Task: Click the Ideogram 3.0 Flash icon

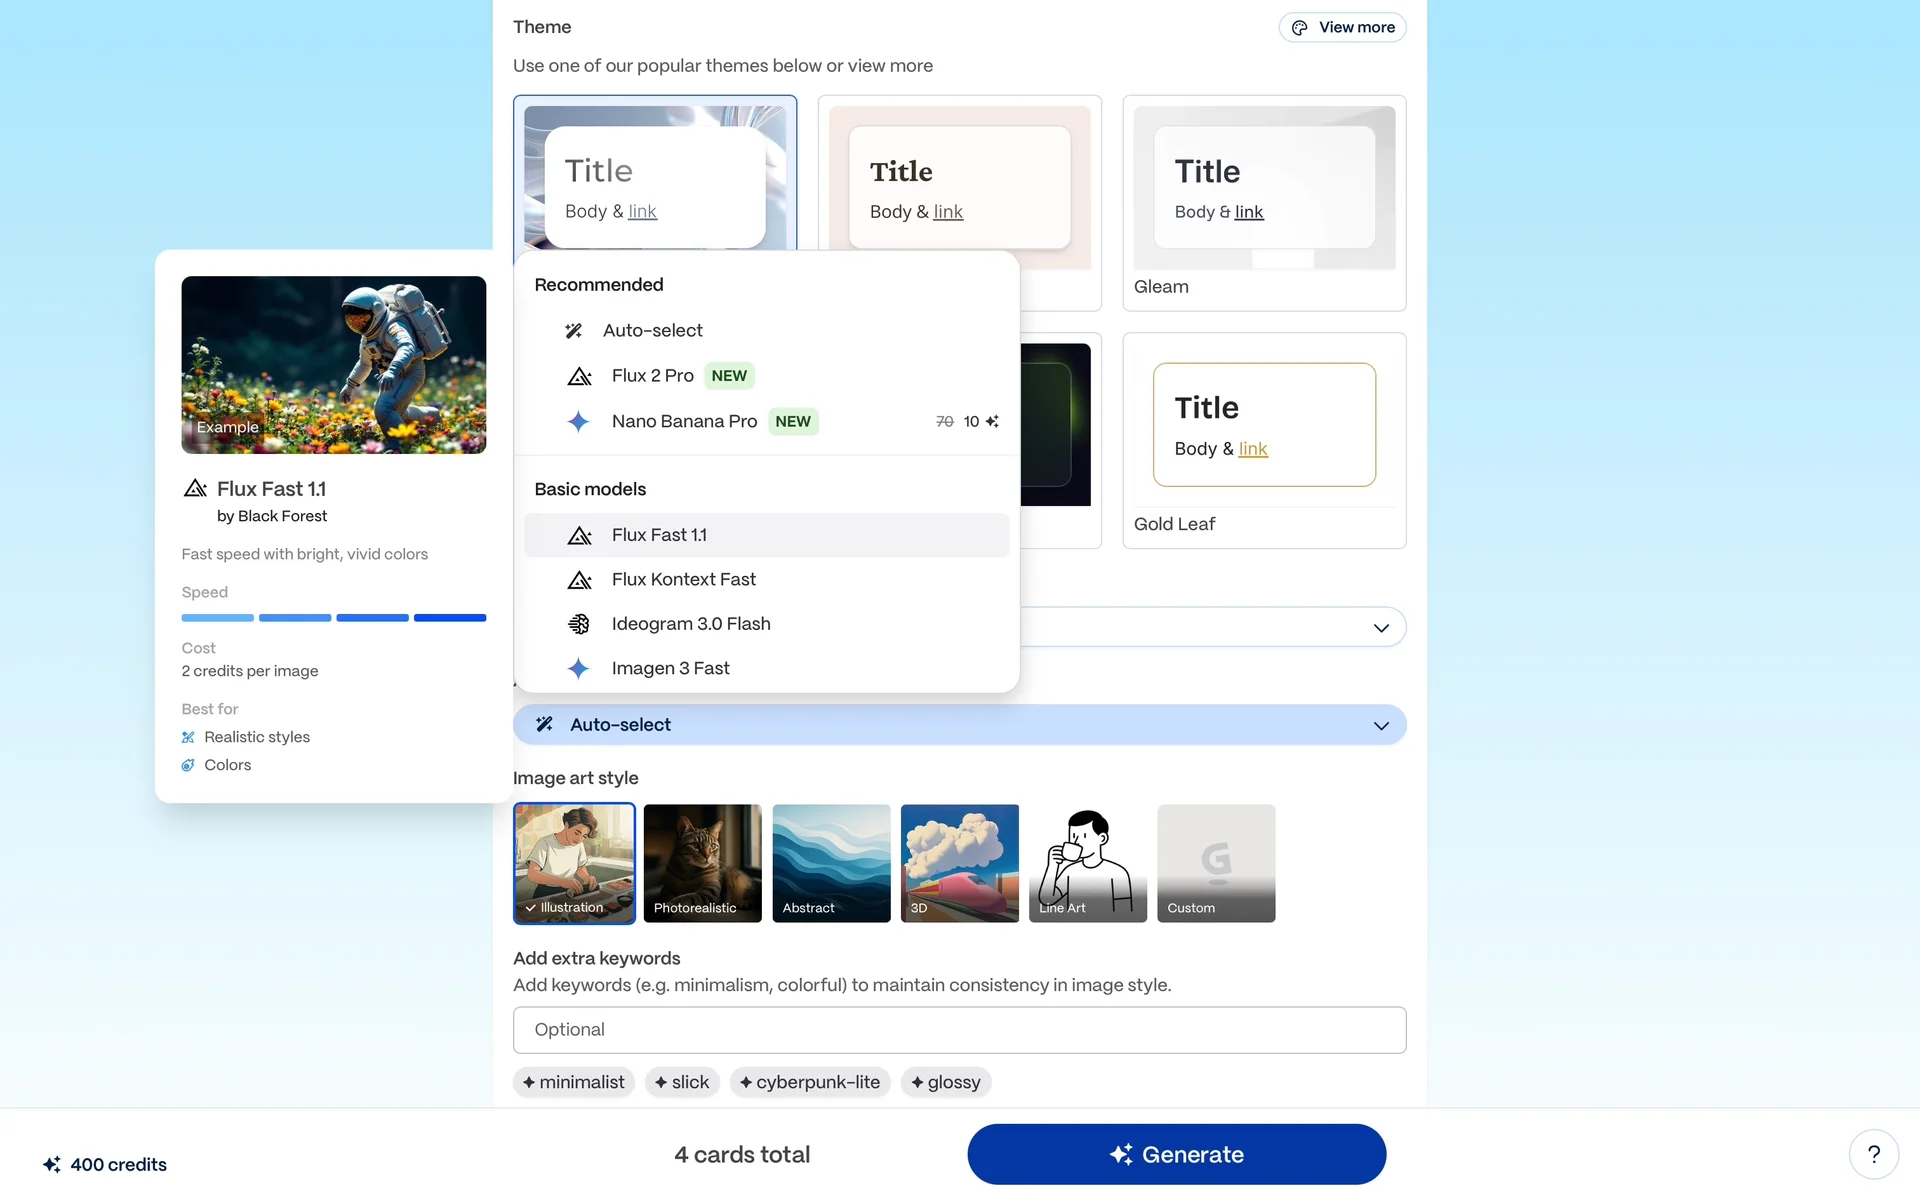Action: [578, 624]
